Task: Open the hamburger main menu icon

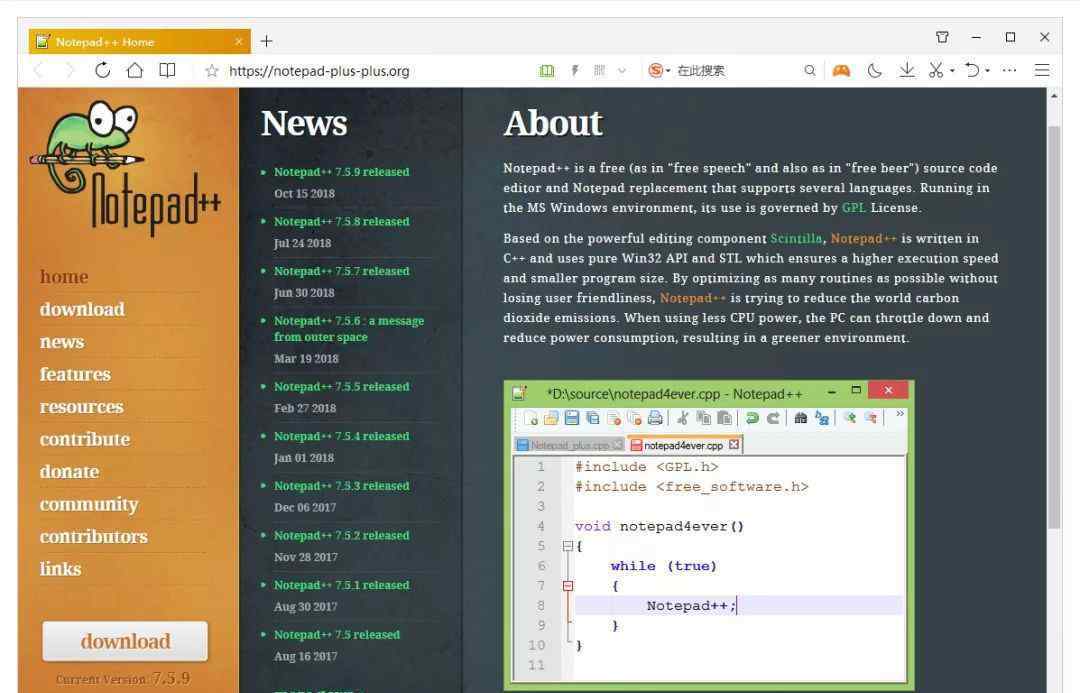Action: 1042,70
